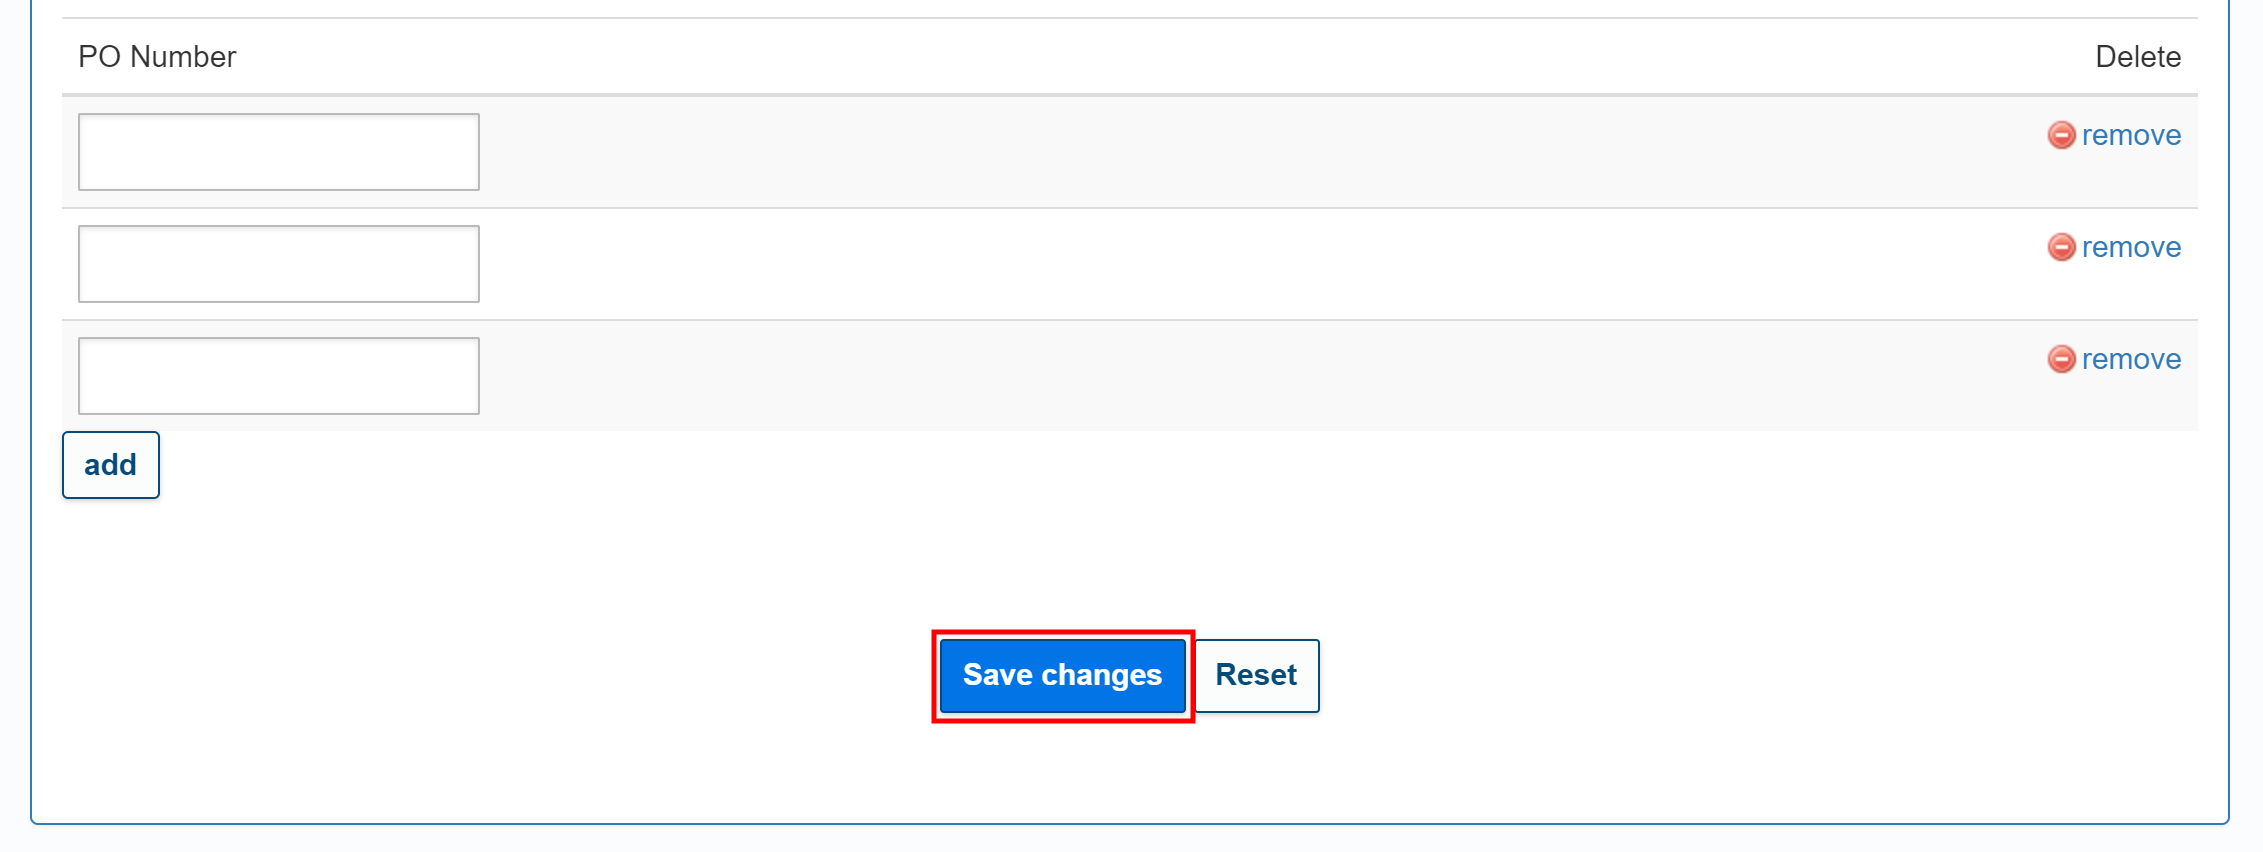
Task: Remove the first PO Number entry via remove link
Action: 2131,135
